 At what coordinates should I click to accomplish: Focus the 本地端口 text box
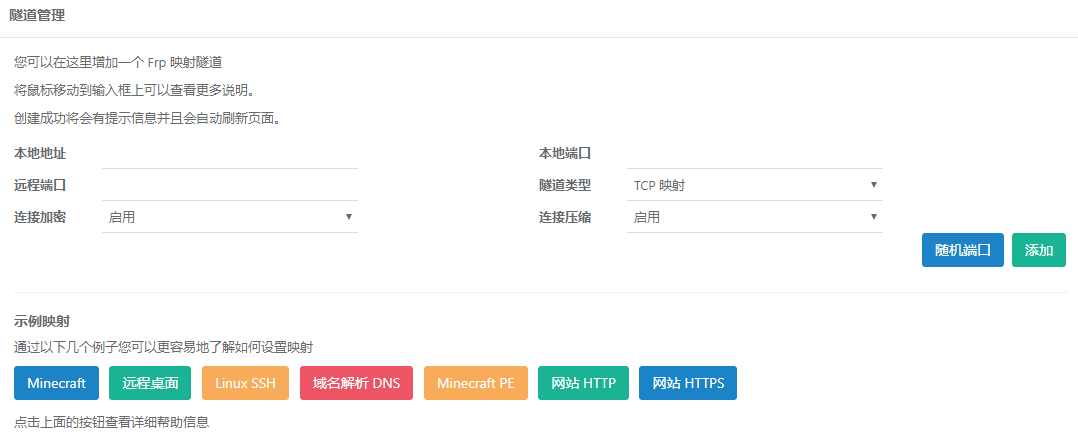click(754, 154)
